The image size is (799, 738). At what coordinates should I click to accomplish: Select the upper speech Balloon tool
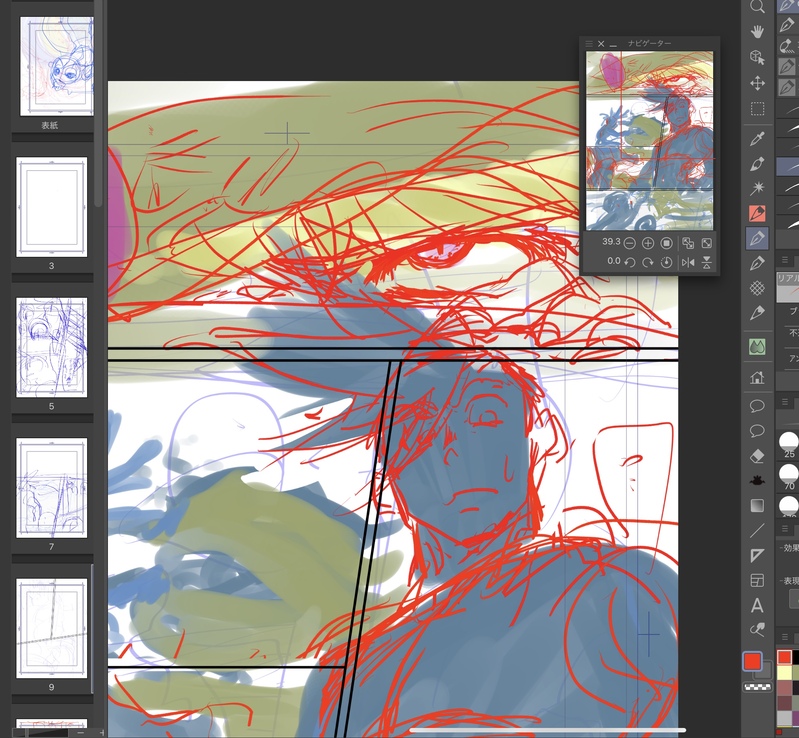click(757, 406)
